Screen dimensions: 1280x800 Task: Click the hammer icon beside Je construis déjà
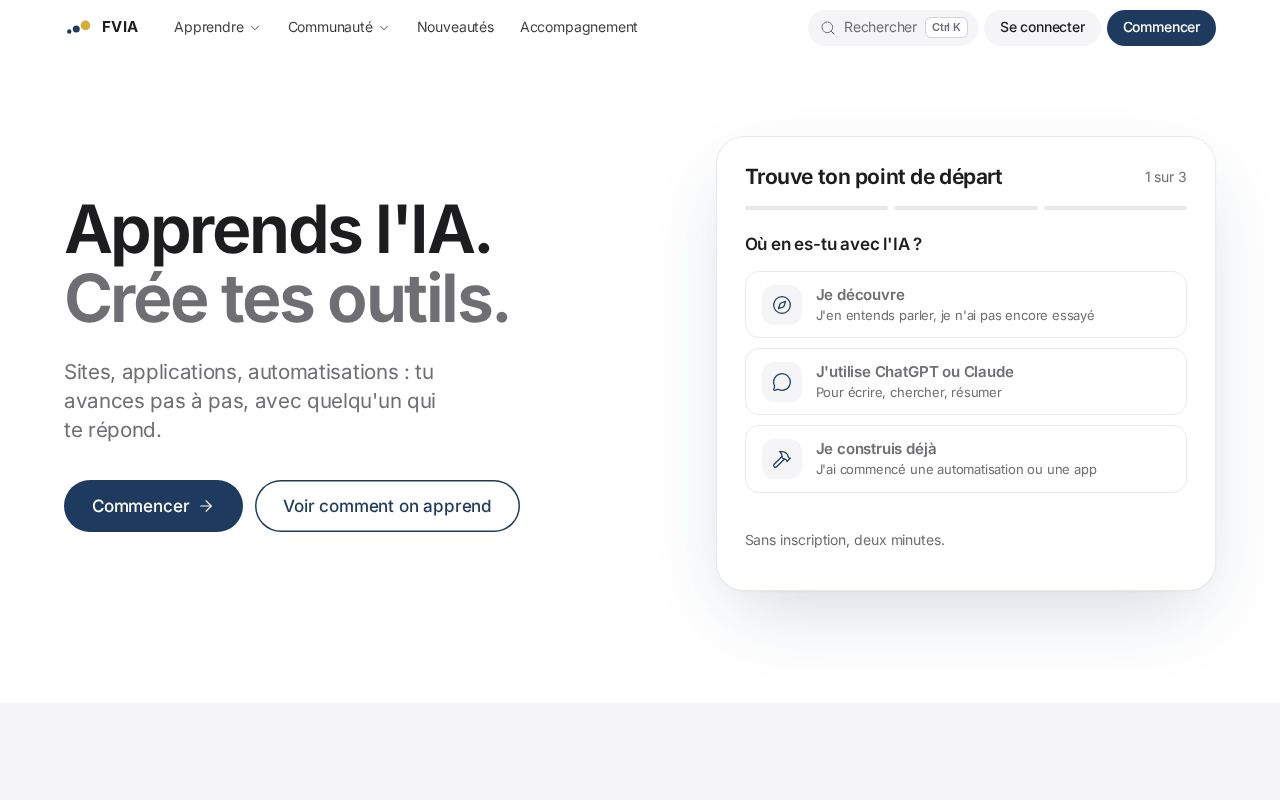[x=782, y=459]
